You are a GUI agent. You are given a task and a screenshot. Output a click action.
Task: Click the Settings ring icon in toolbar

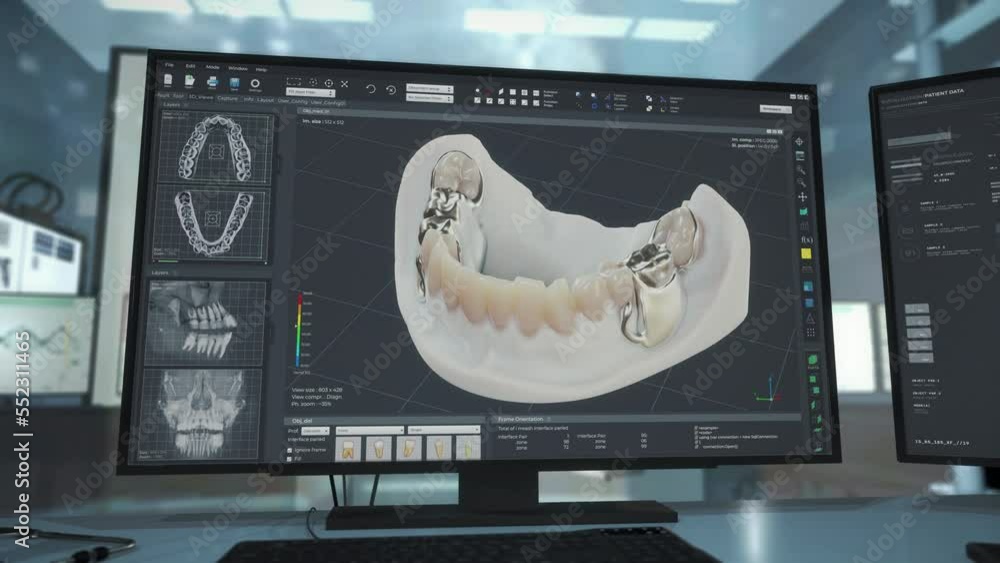click(x=255, y=84)
